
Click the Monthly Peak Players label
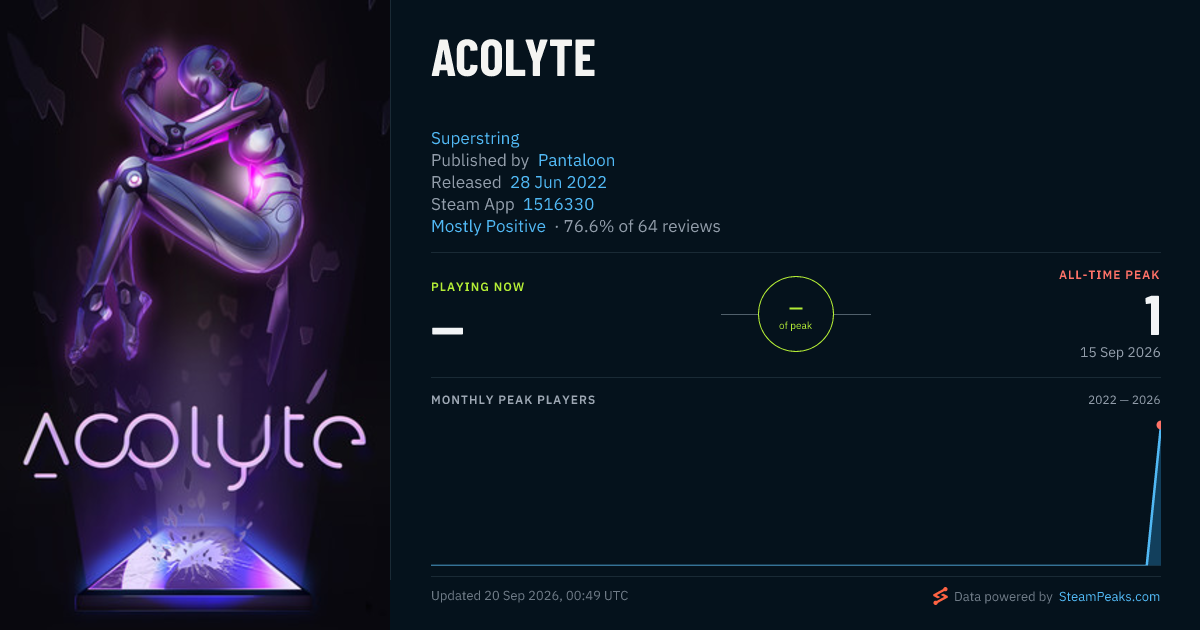pos(513,400)
